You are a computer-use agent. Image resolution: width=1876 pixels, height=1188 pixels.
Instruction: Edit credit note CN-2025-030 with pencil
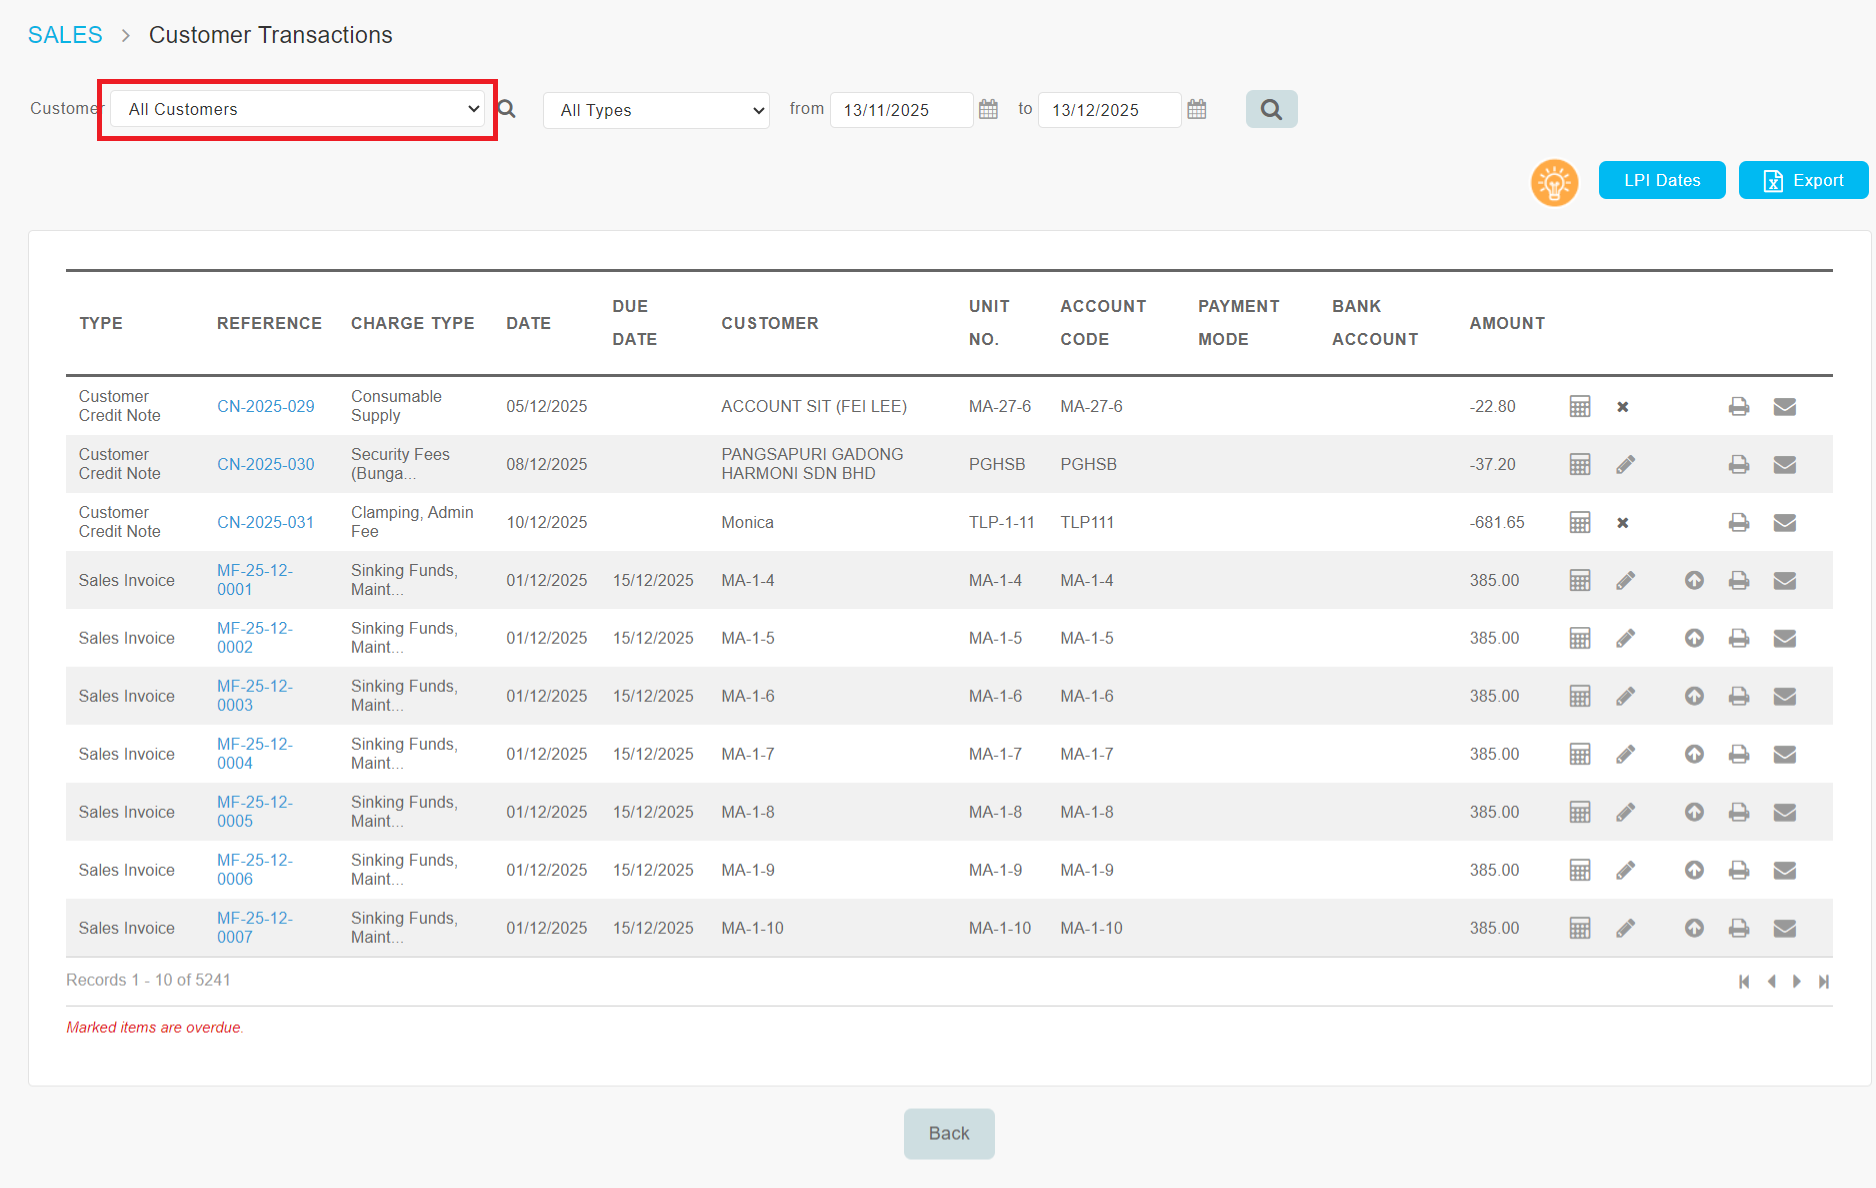tap(1625, 464)
